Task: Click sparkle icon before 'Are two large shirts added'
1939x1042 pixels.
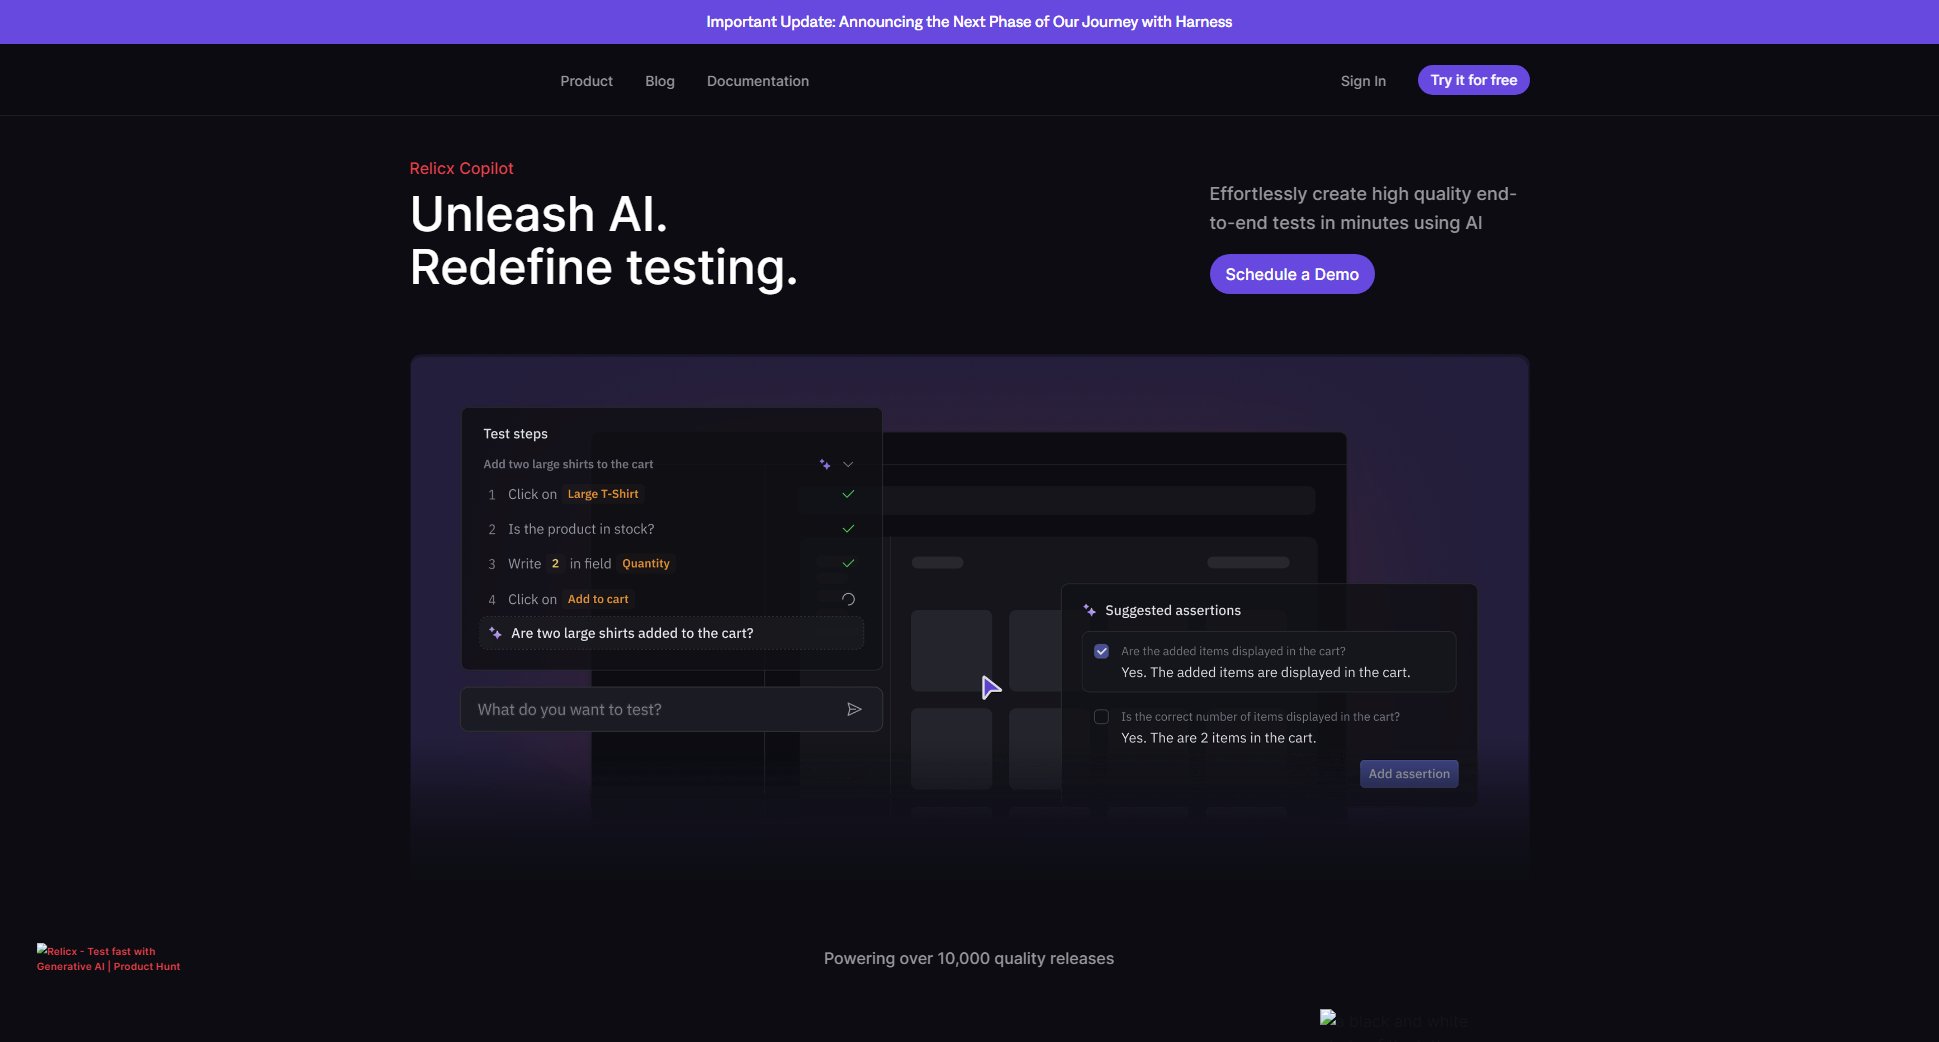Action: (x=495, y=633)
